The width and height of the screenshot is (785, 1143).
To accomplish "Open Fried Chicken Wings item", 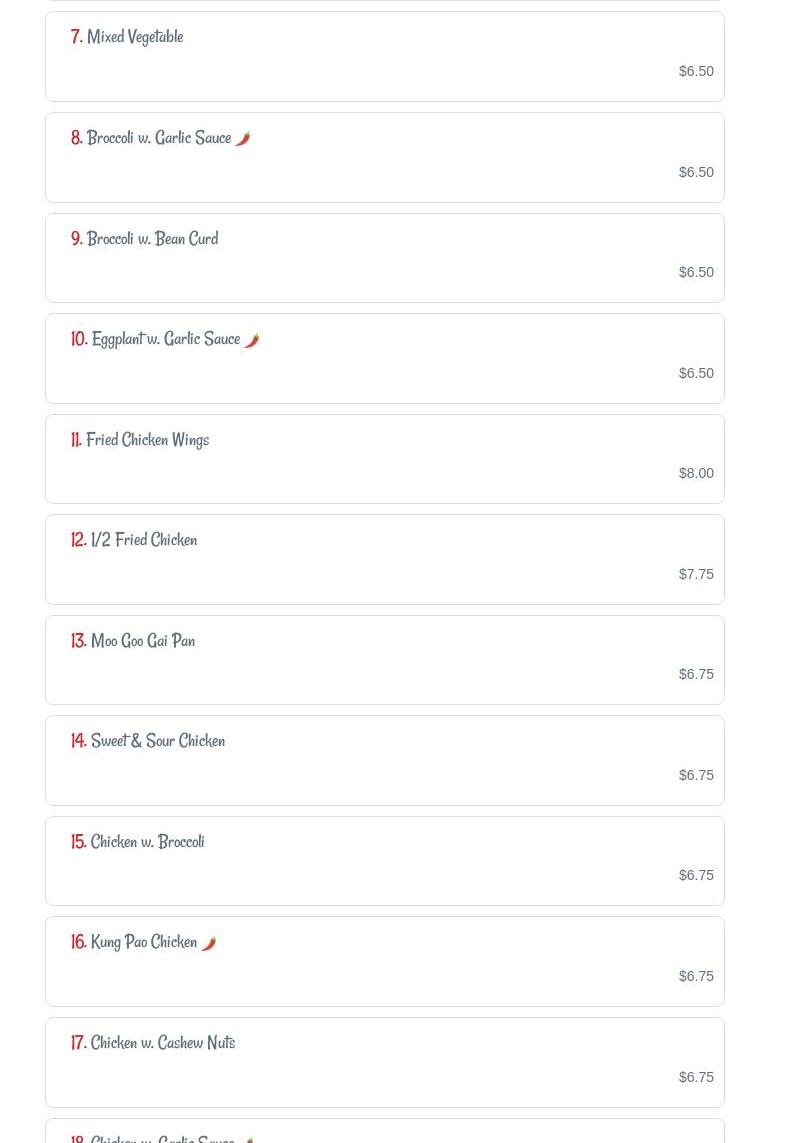I will point(147,440).
